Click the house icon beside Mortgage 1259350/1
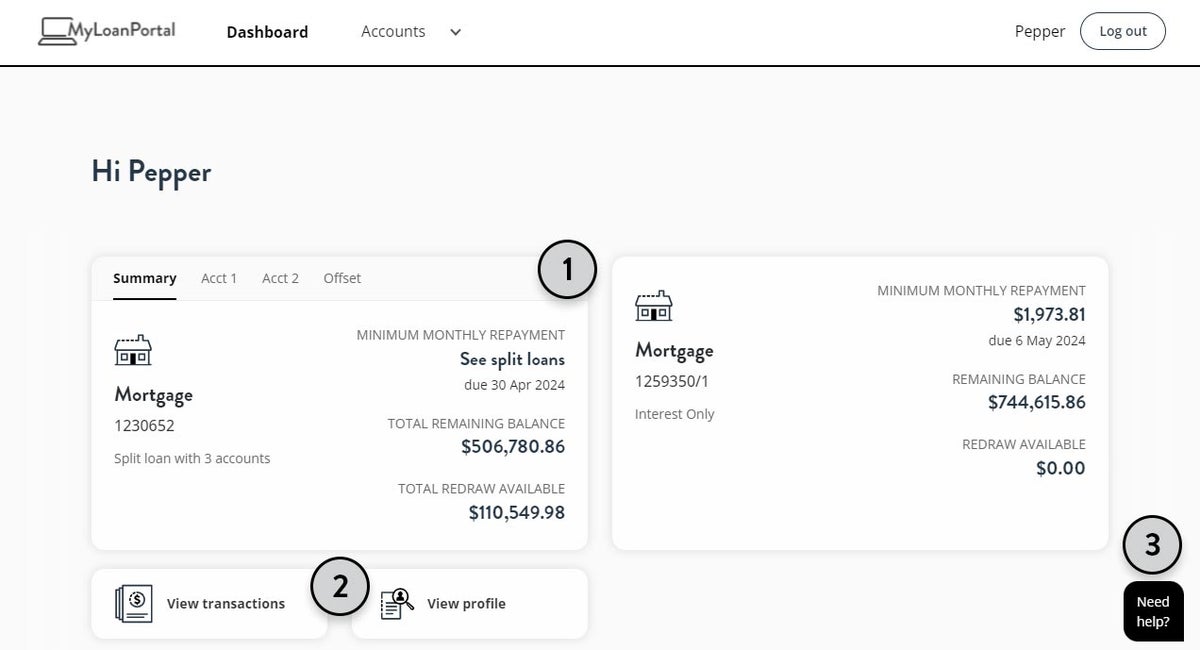Image resolution: width=1200 pixels, height=650 pixels. 654,306
